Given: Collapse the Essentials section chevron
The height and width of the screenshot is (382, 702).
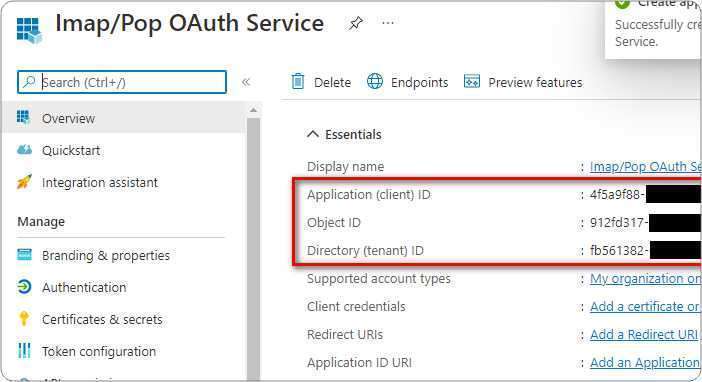Looking at the screenshot, I should point(313,134).
